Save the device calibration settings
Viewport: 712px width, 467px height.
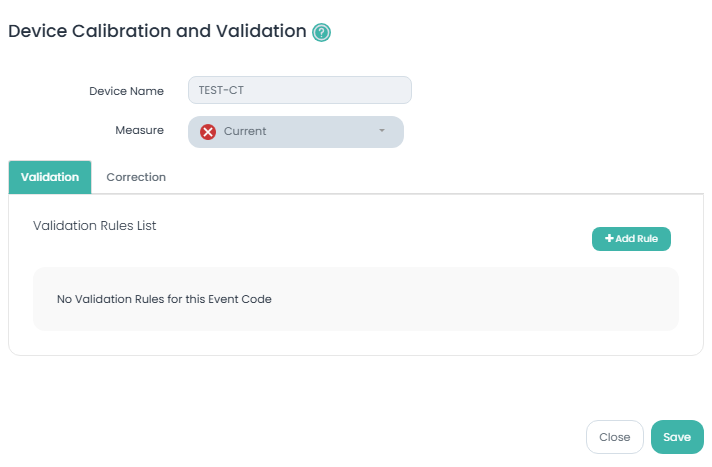pyautogui.click(x=677, y=437)
